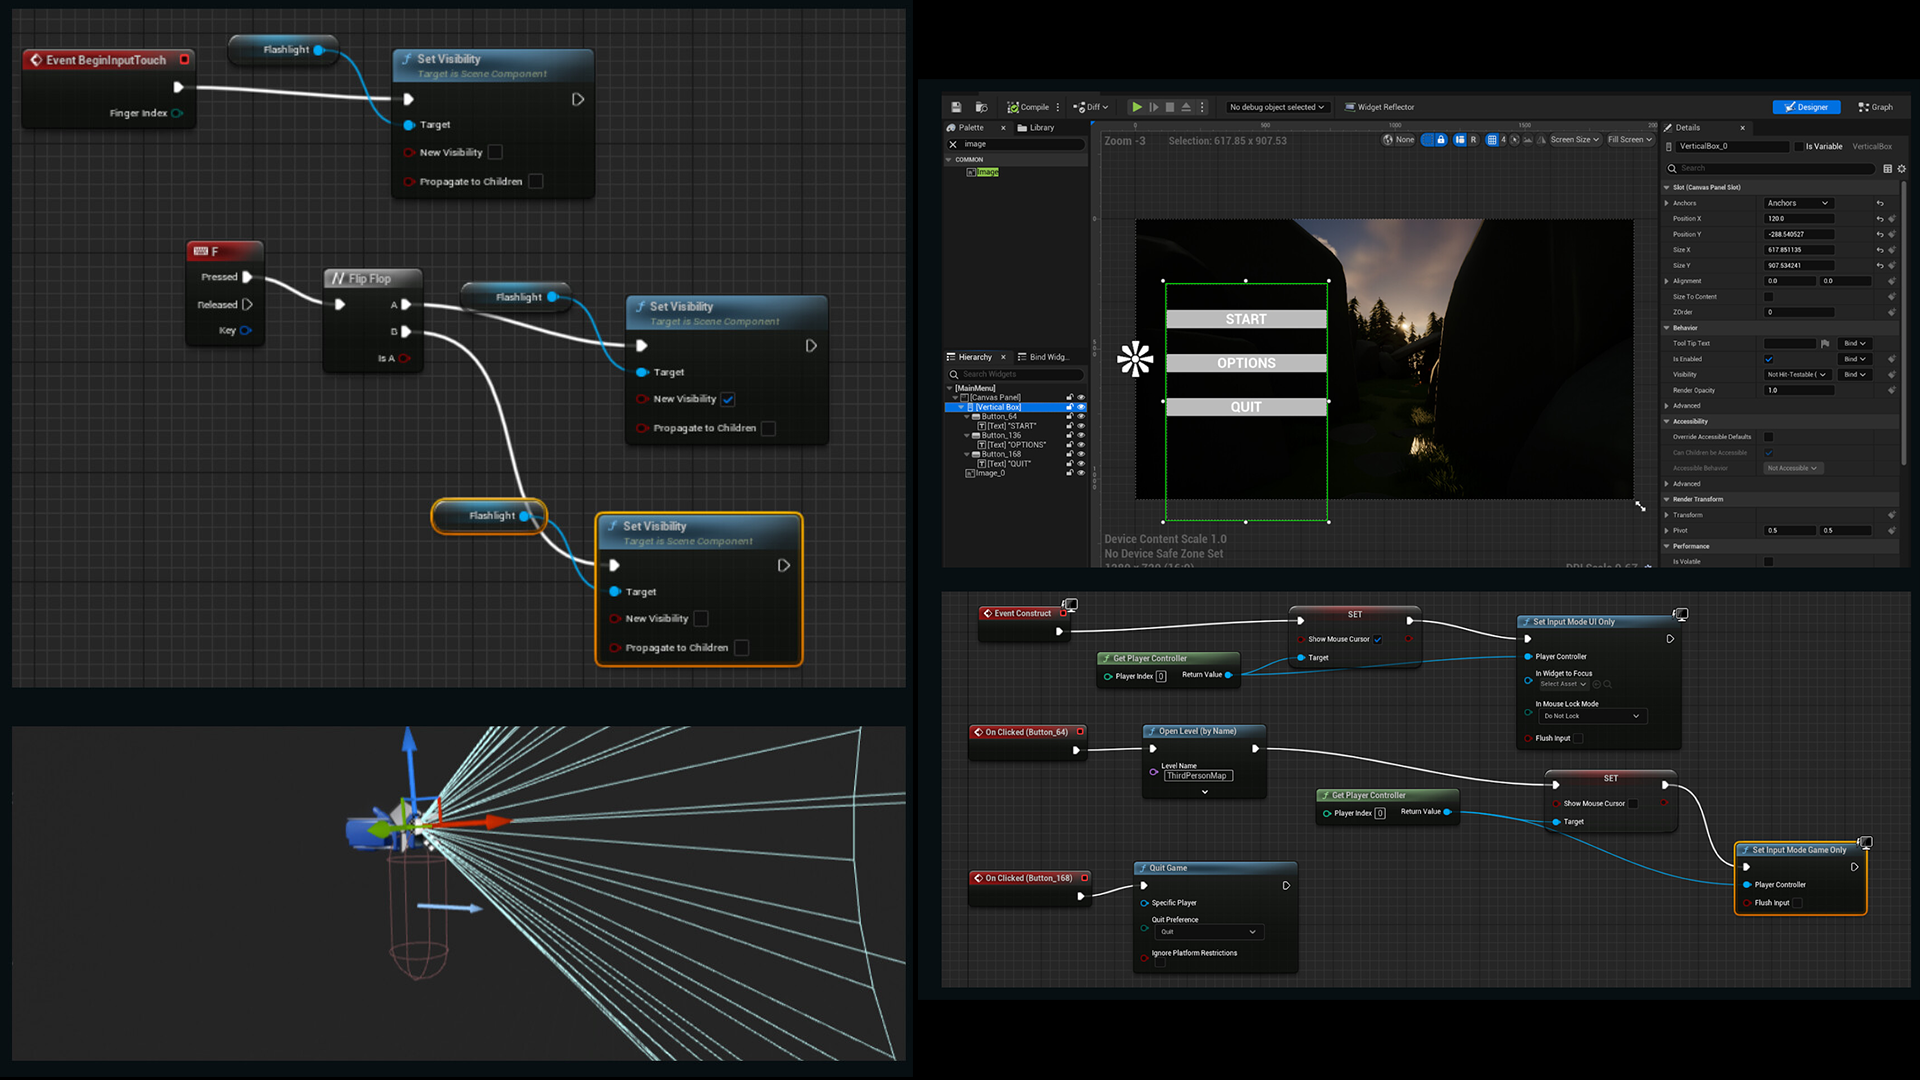The height and width of the screenshot is (1080, 1920).
Task: Clear the palette search with X icon
Action: (x=953, y=144)
